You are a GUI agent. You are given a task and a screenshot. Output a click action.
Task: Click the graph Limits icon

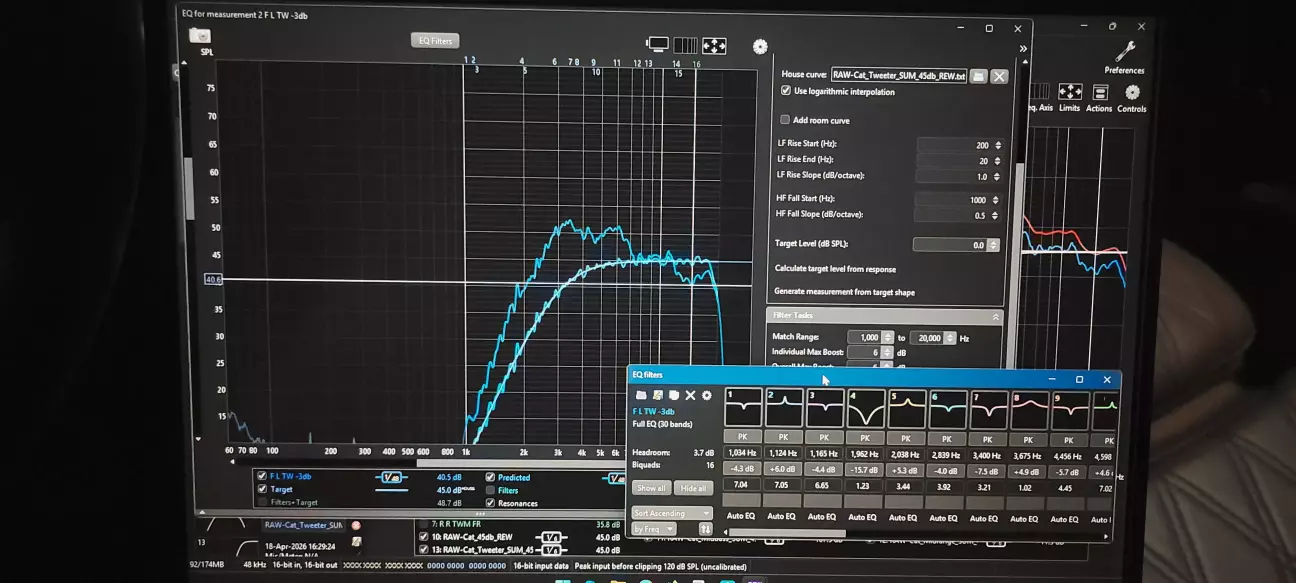pyautogui.click(x=1069, y=96)
